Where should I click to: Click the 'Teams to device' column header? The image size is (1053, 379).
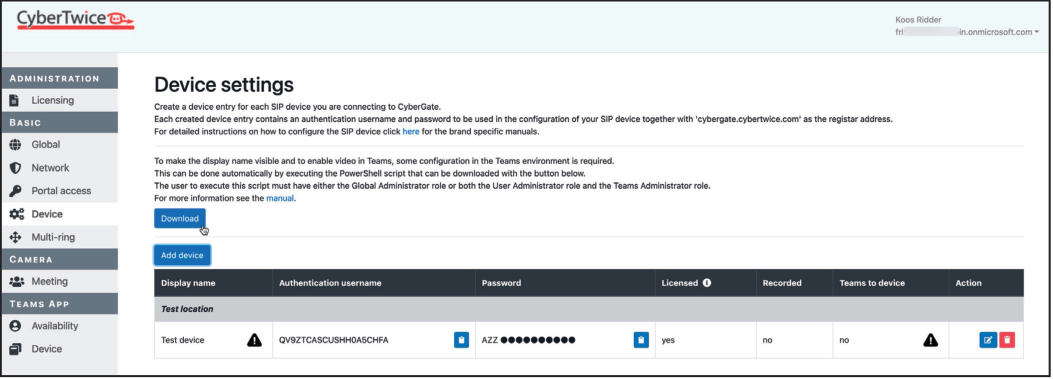(872, 283)
